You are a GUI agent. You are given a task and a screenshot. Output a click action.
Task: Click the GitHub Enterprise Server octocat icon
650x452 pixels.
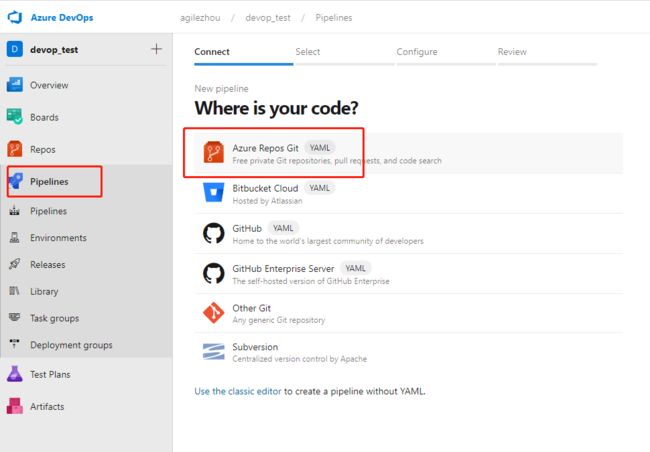[213, 273]
